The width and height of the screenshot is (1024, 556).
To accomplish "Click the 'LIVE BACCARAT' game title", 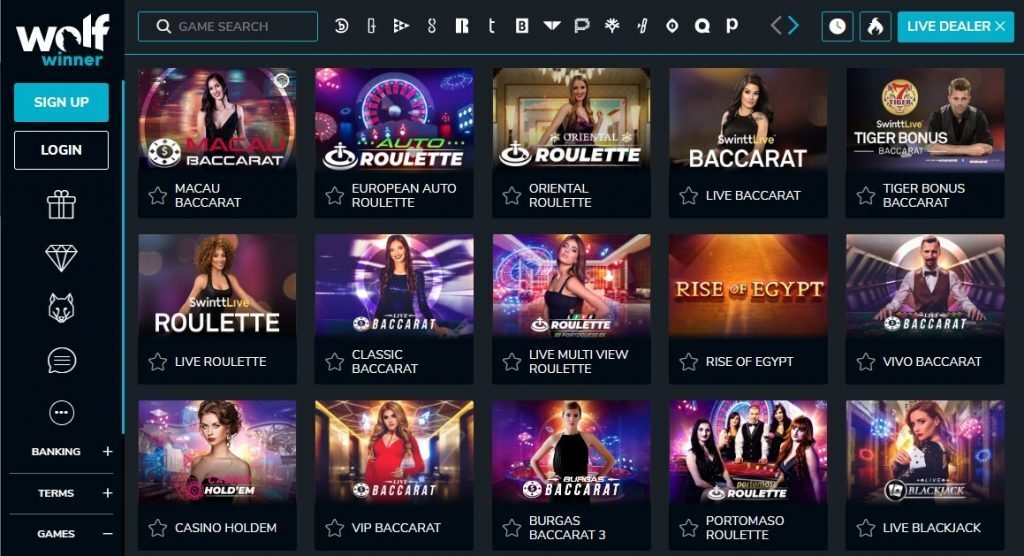I will click(x=753, y=195).
